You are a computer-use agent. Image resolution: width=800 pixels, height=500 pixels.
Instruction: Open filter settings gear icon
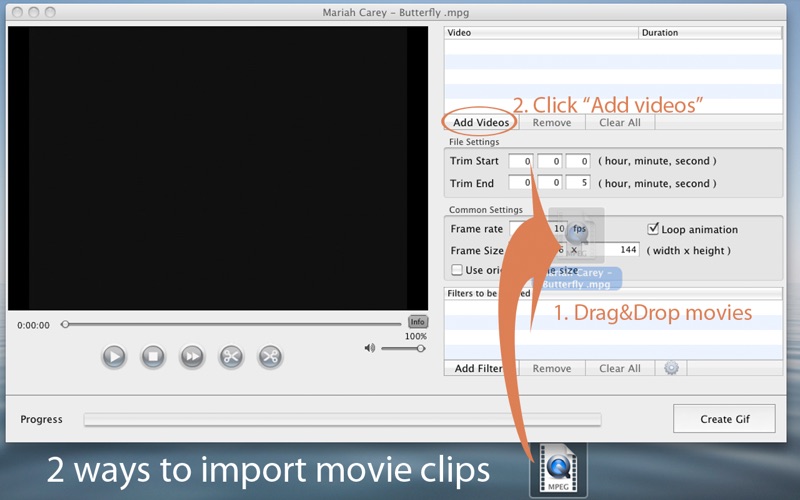[671, 368]
